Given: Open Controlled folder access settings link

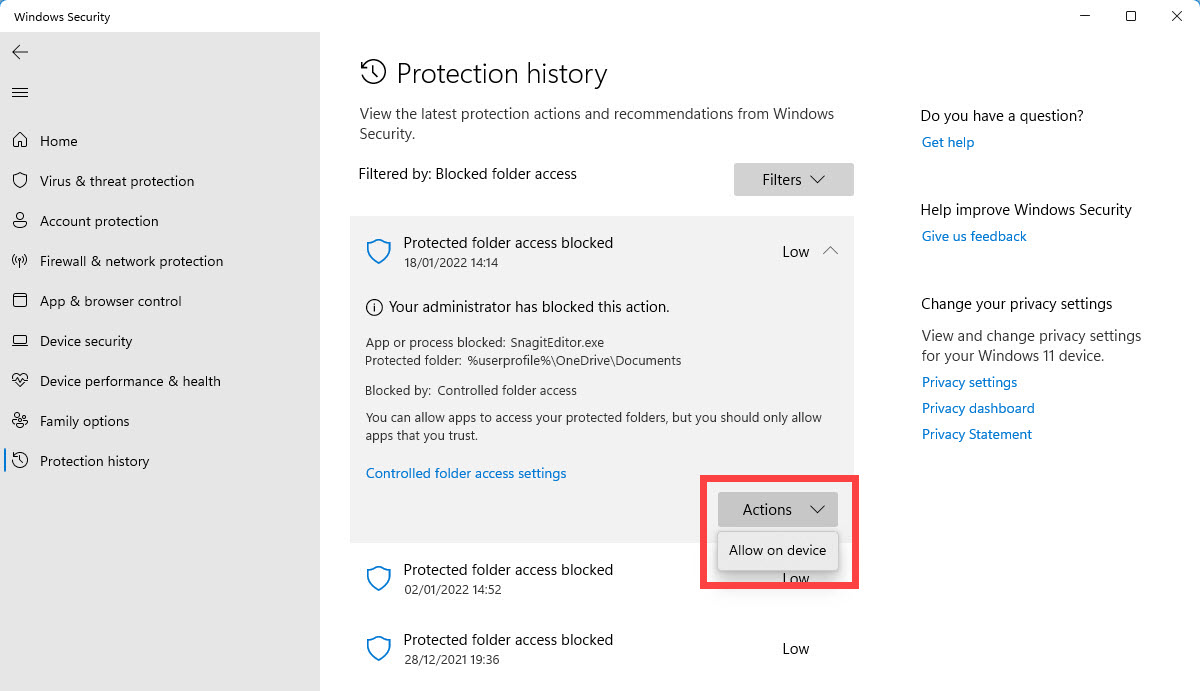Looking at the screenshot, I should coord(466,474).
